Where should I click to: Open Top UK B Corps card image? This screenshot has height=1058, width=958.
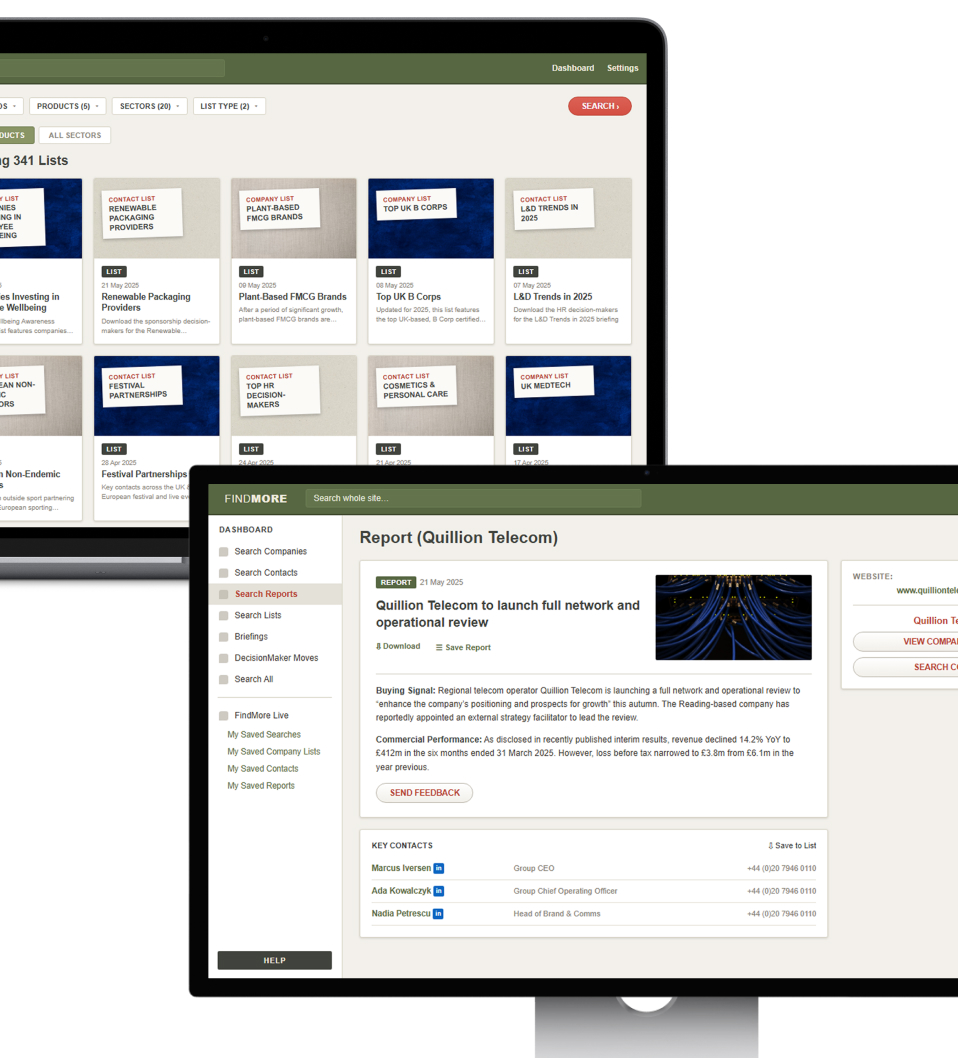coord(431,218)
